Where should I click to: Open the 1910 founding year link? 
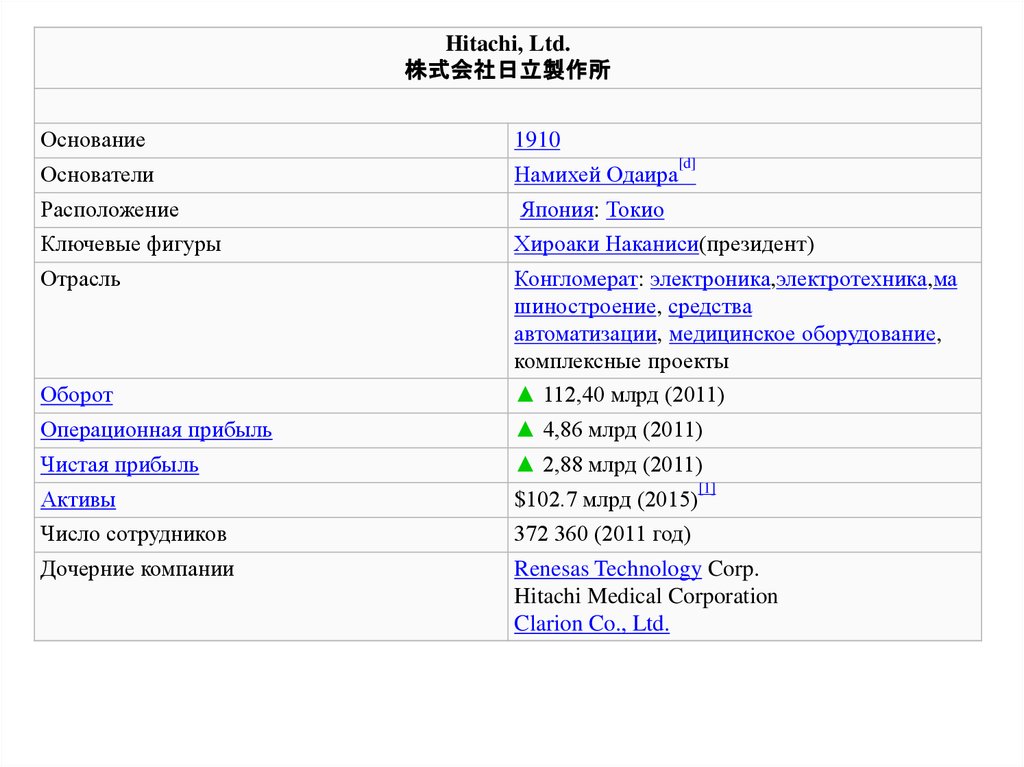point(537,140)
